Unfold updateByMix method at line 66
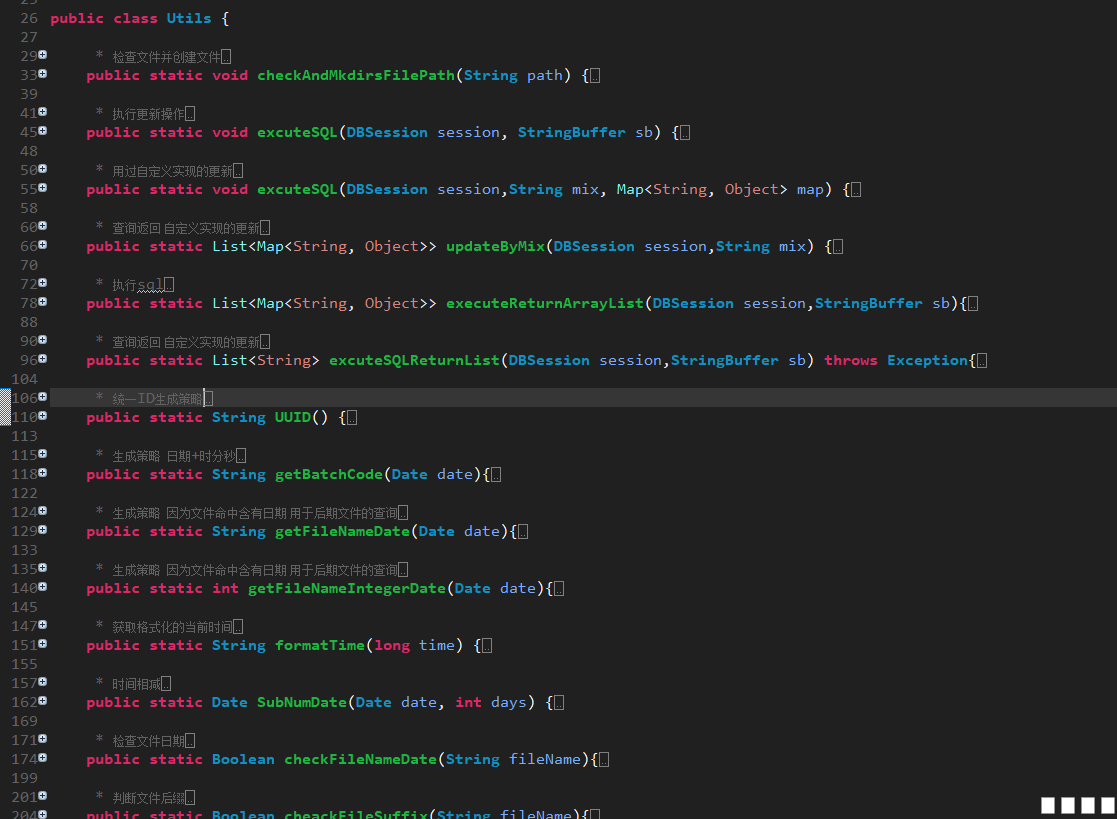Viewport: 1117px width, 819px height. pos(43,246)
